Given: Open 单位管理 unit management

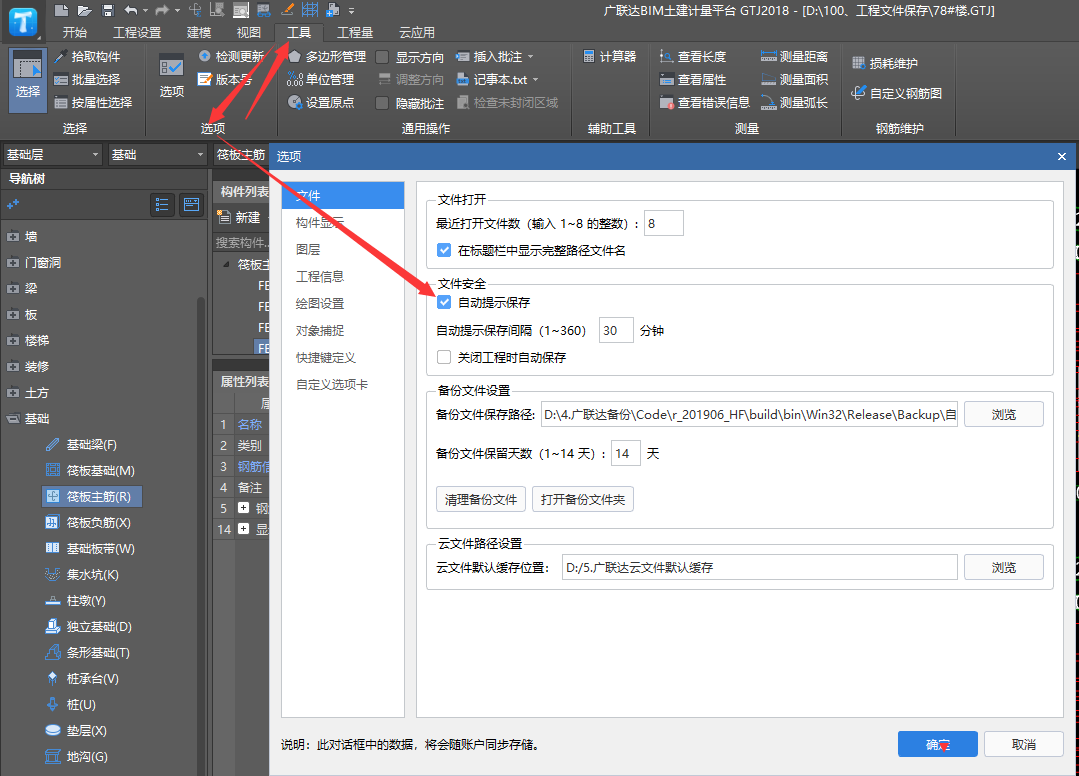Looking at the screenshot, I should (x=321, y=80).
